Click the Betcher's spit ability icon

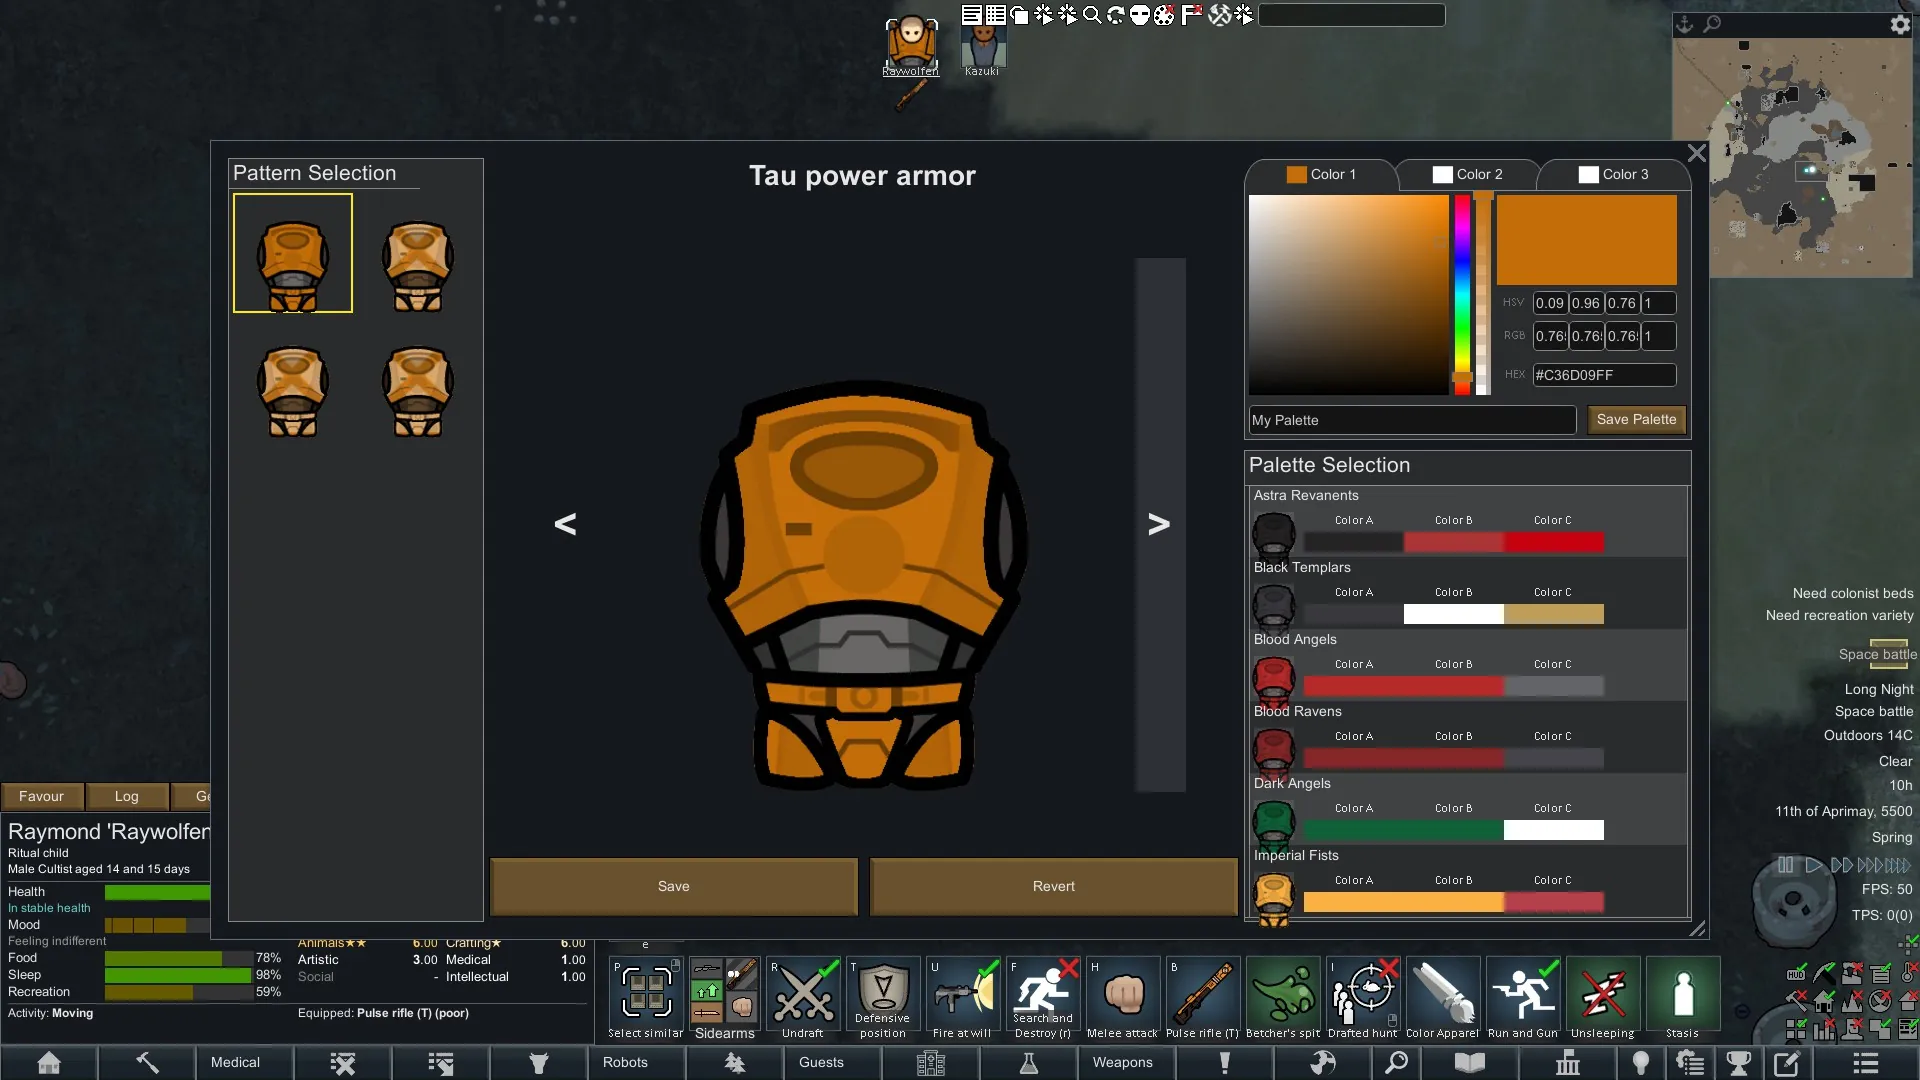tap(1283, 992)
